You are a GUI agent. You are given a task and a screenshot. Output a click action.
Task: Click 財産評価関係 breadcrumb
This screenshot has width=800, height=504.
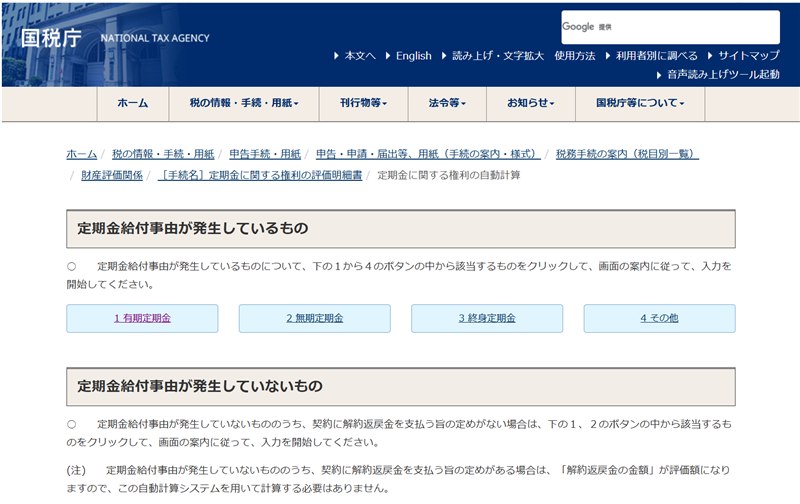click(112, 175)
